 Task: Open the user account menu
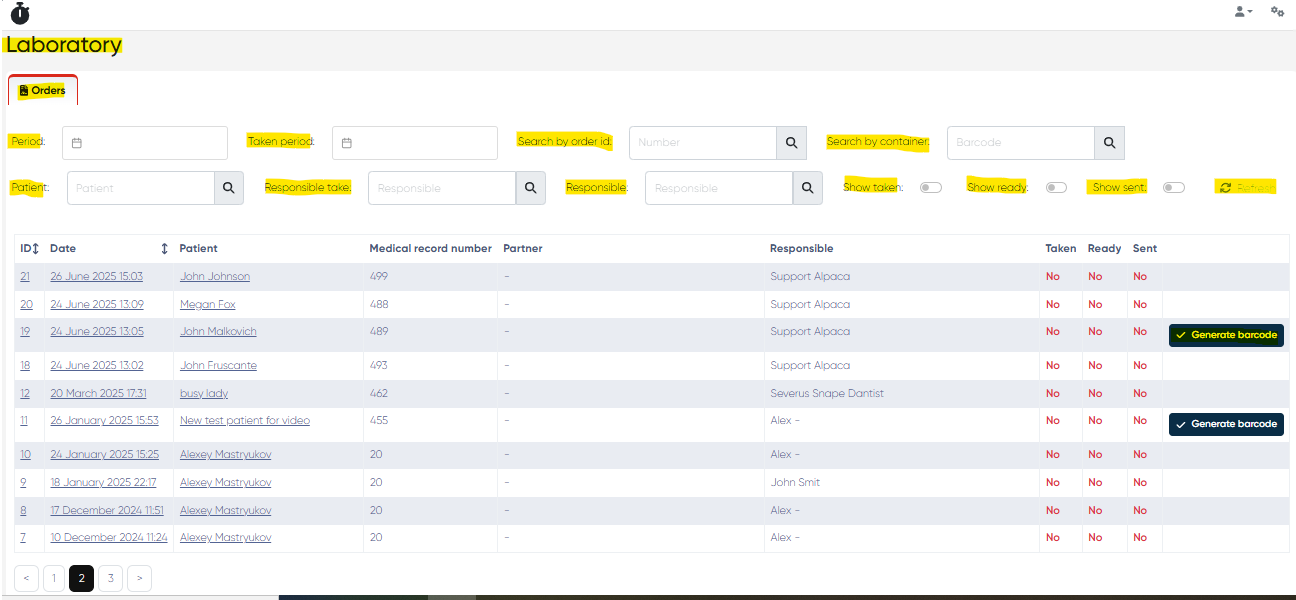tap(1243, 11)
